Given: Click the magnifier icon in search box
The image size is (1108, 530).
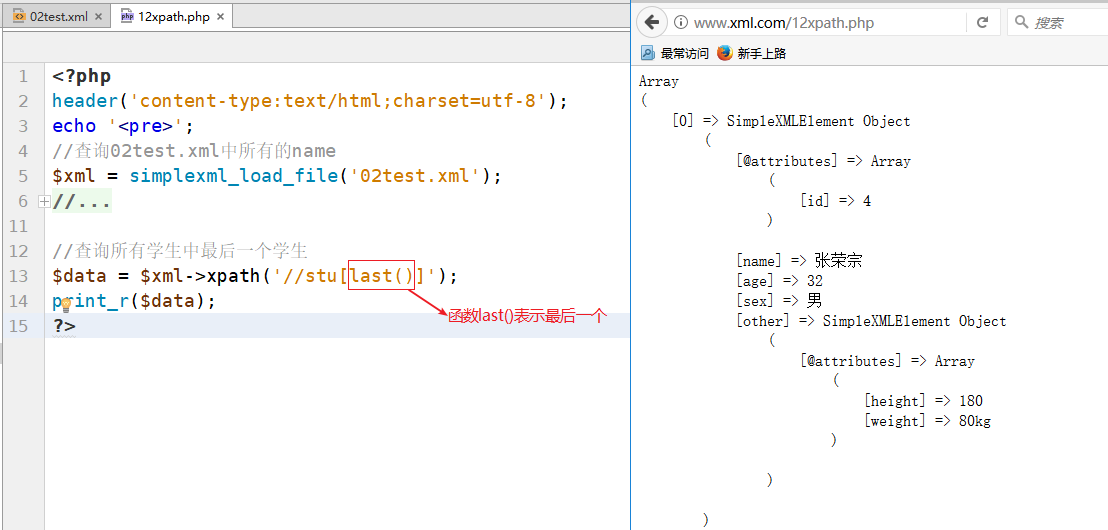Looking at the screenshot, I should (x=1021, y=22).
